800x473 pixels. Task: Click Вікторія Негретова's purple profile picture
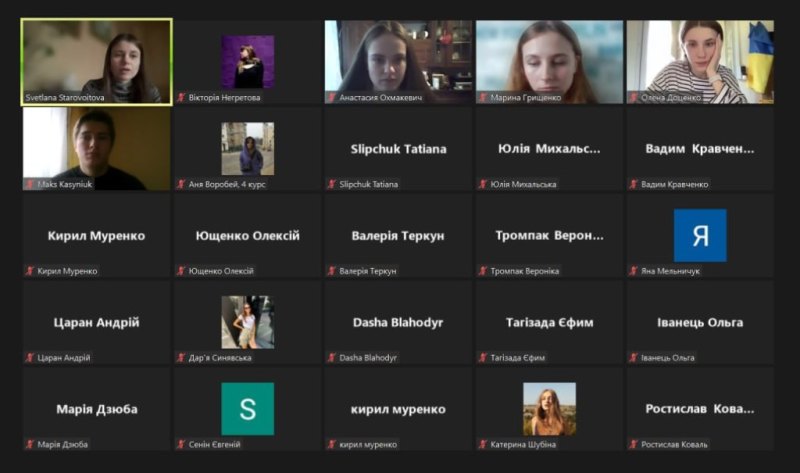[x=247, y=62]
